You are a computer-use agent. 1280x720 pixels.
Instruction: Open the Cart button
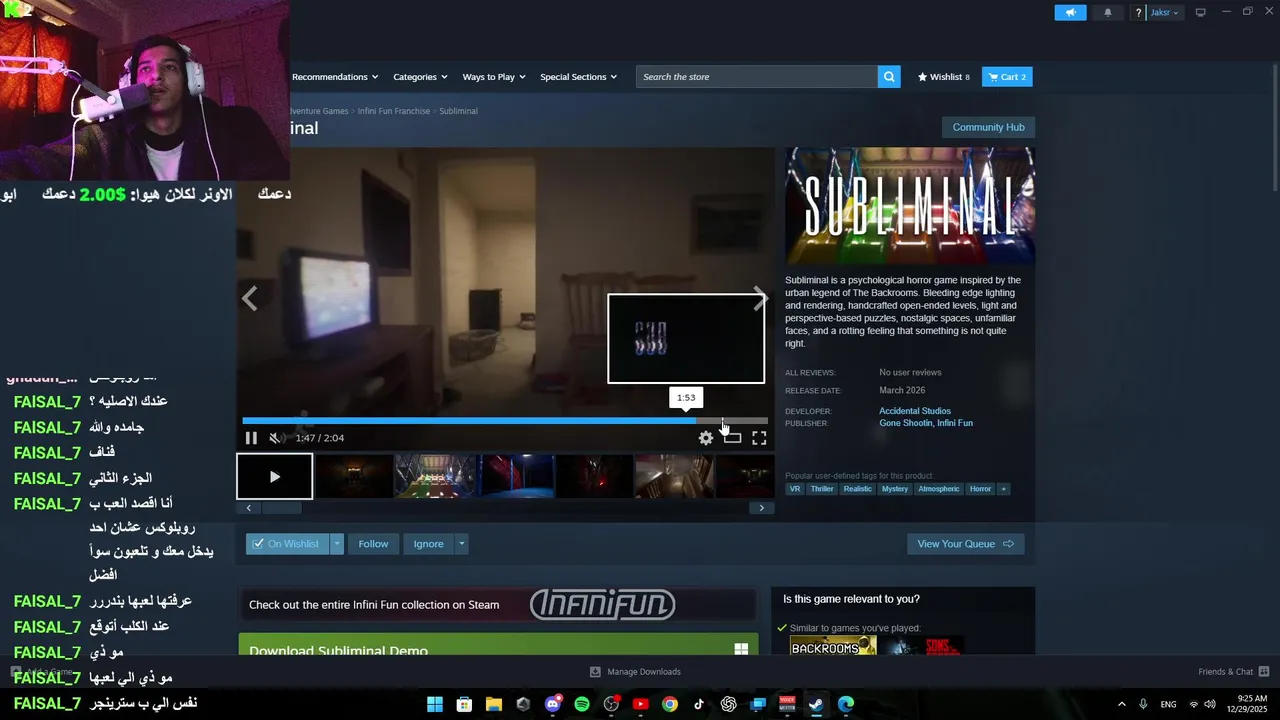(x=1007, y=77)
